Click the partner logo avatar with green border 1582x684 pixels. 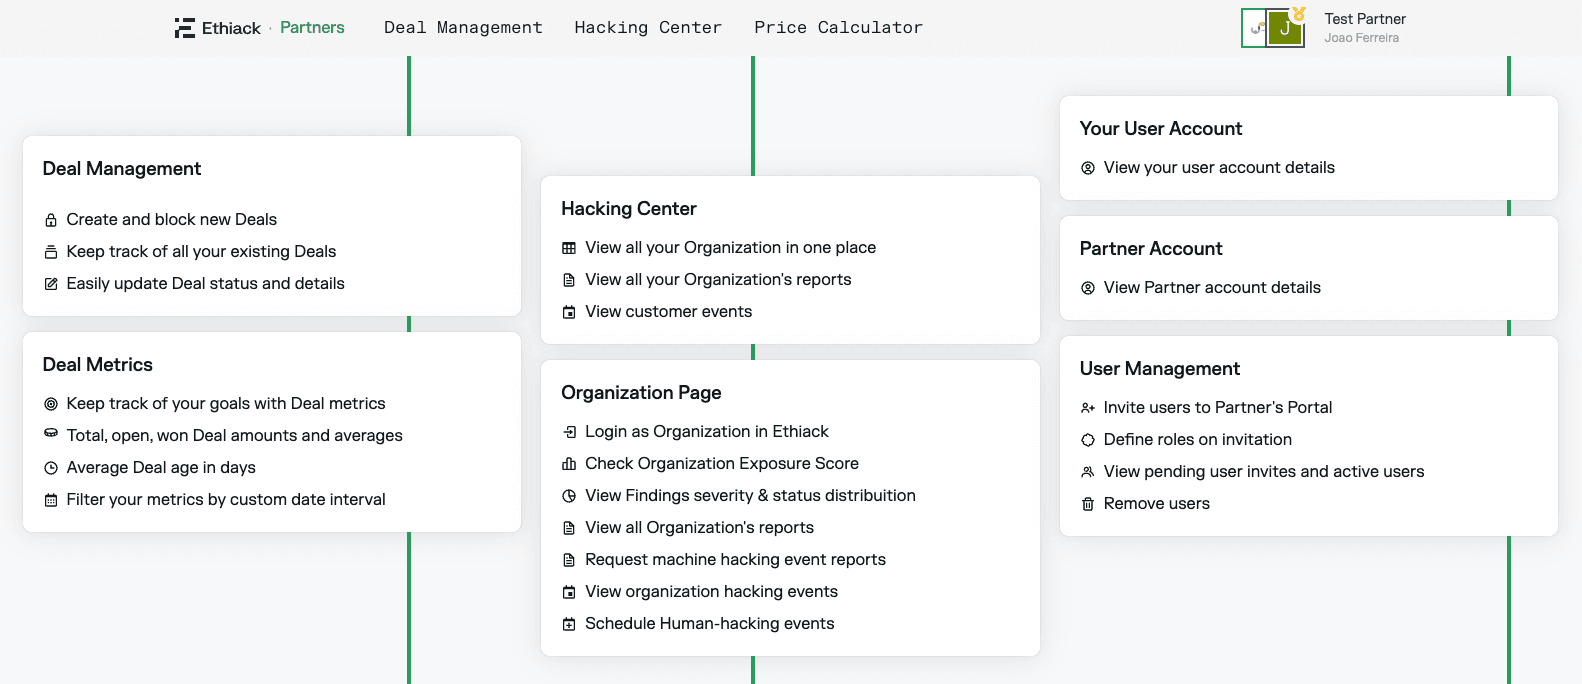(x=1254, y=28)
